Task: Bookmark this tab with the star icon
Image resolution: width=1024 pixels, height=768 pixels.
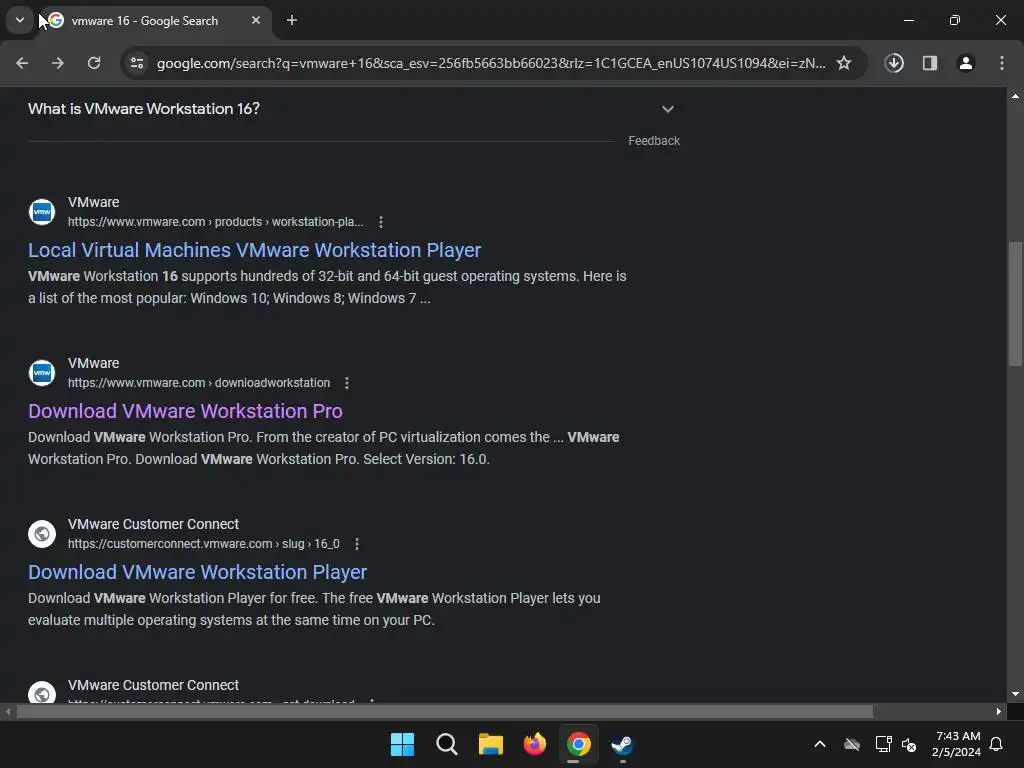Action: tap(844, 63)
